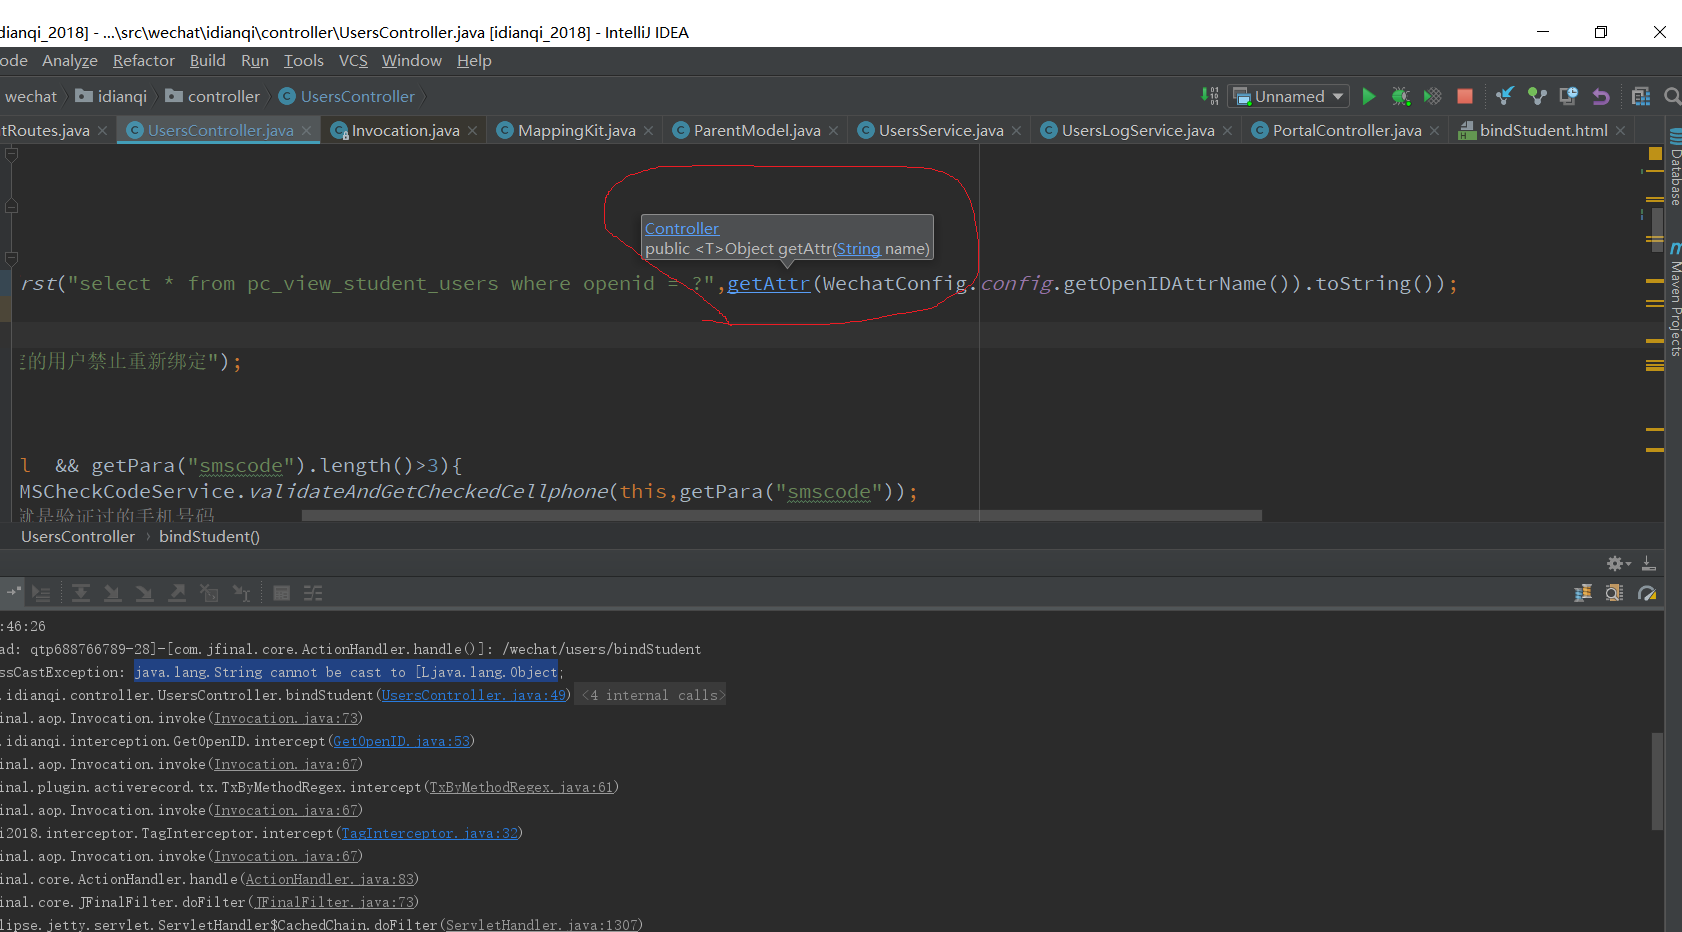Switch to ParentModel.java tab
Image resolution: width=1682 pixels, height=932 pixels.
[x=757, y=130]
